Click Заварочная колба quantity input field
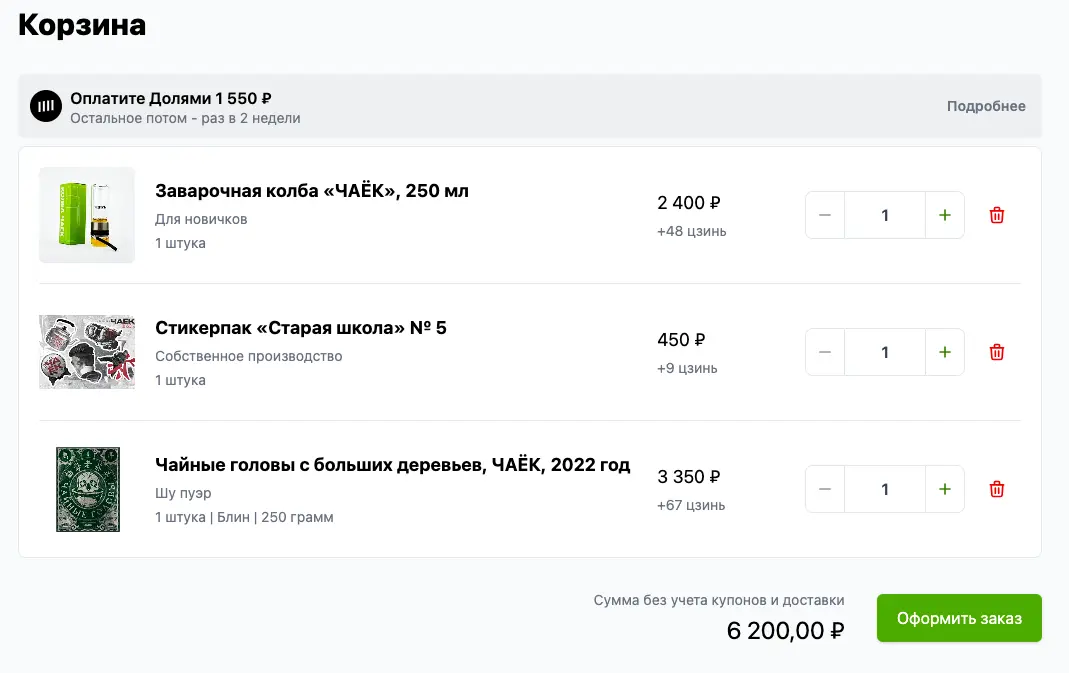The image size is (1069, 673). coord(884,214)
